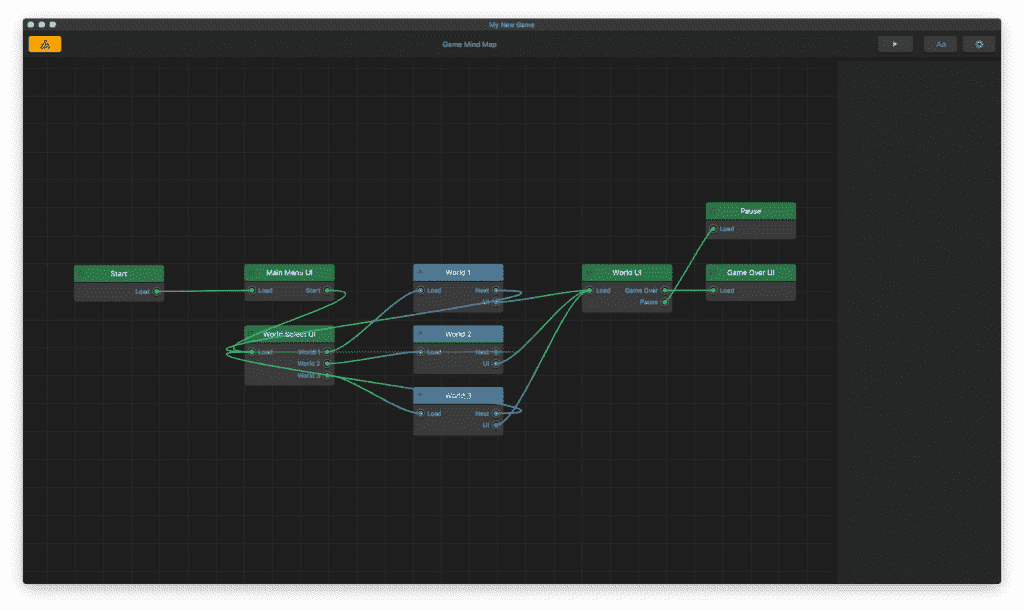Click the World 2 node's UI port
Viewport: 1024px width, 611px height.
tap(496, 364)
